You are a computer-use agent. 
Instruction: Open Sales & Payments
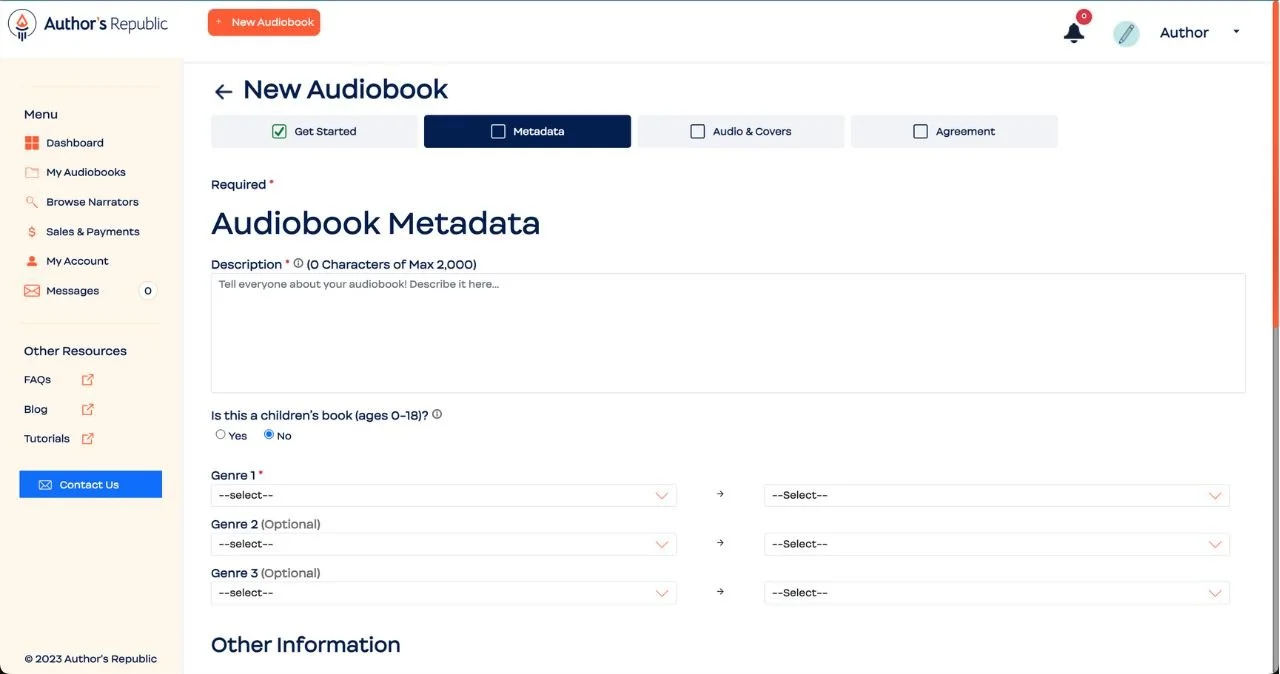tap(94, 231)
